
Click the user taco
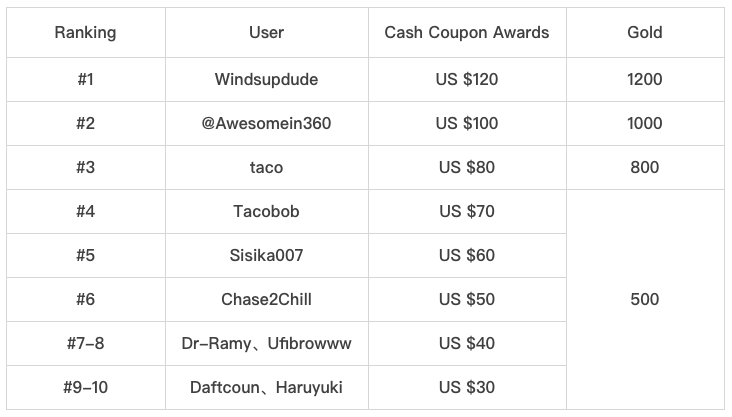coord(266,167)
